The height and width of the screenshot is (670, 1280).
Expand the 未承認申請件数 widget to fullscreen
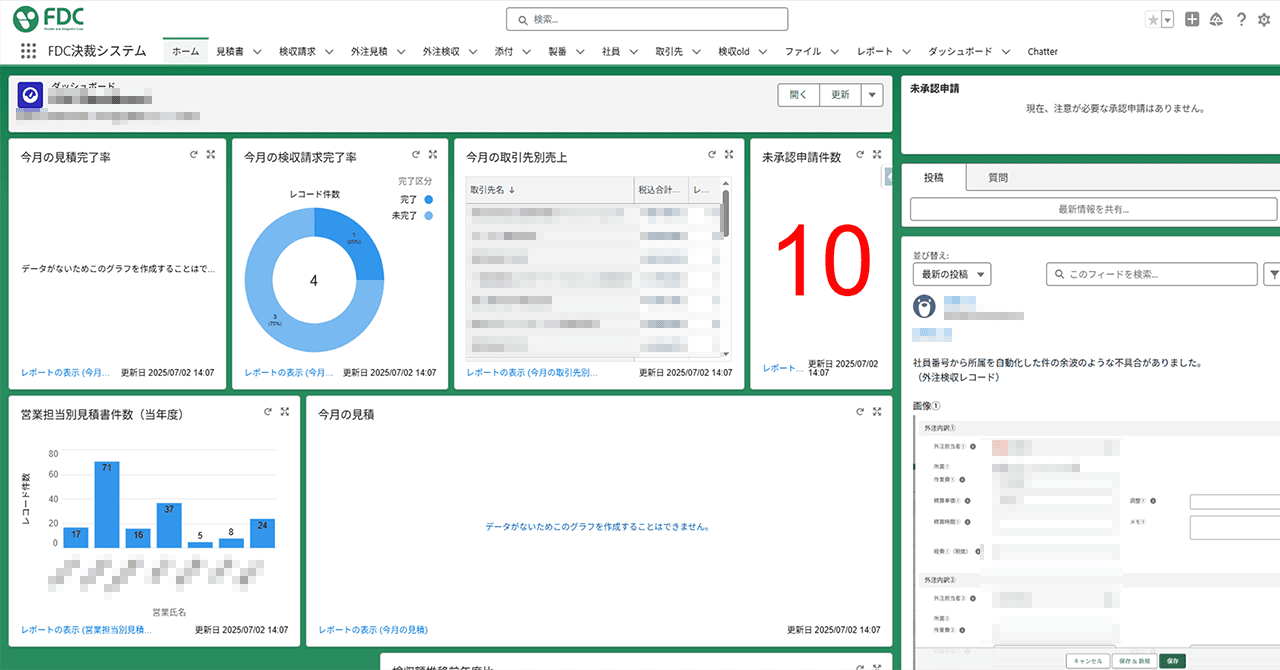877,155
